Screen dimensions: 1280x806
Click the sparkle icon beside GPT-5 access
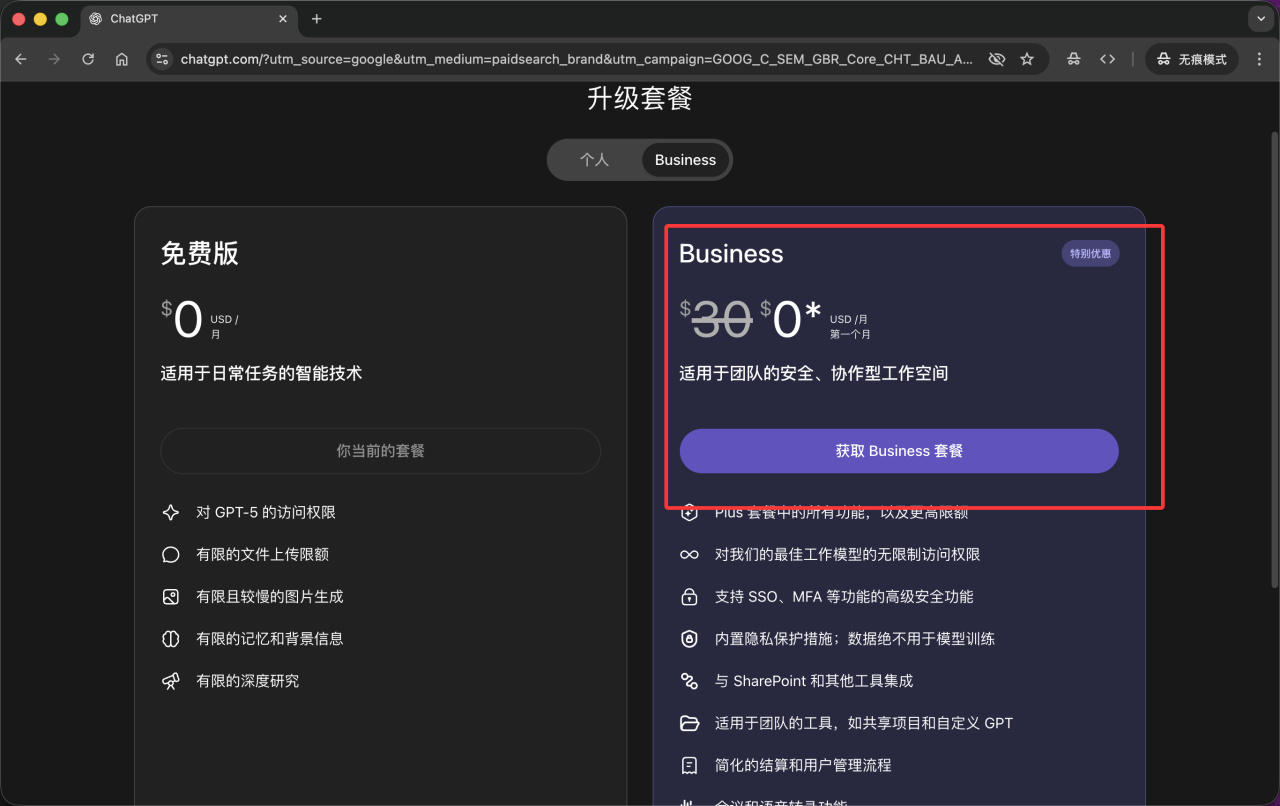click(x=171, y=513)
